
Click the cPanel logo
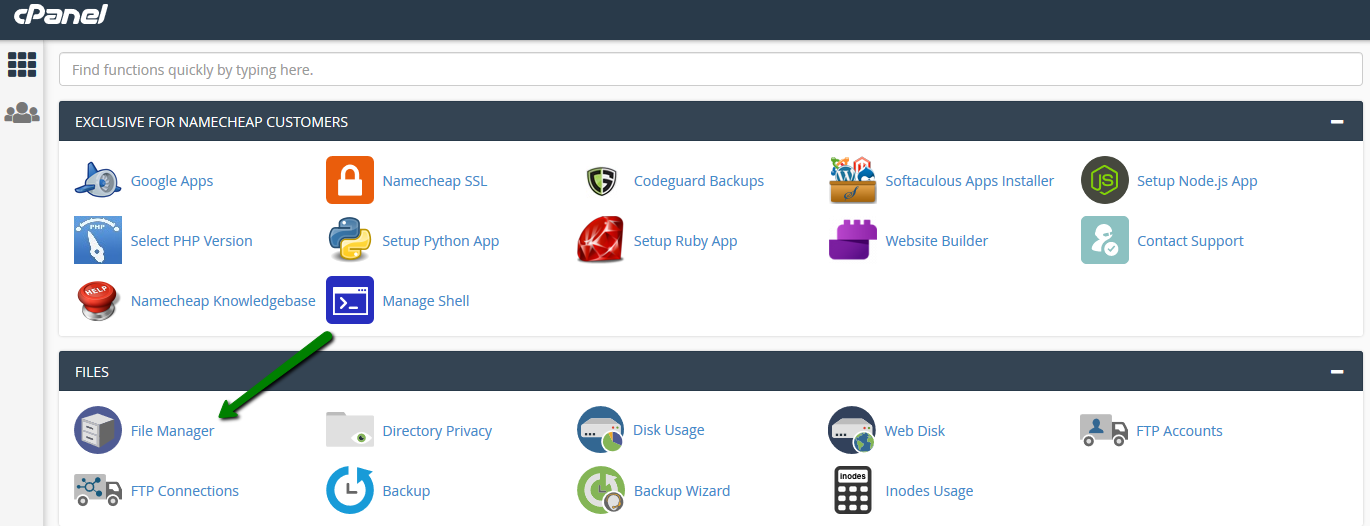click(x=61, y=15)
